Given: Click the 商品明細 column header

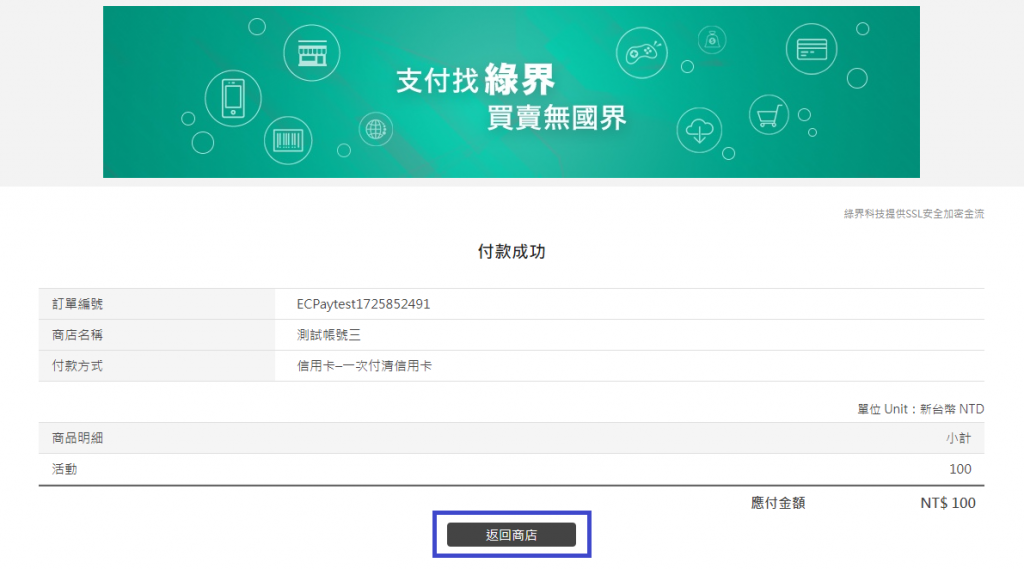Looking at the screenshot, I should click(x=77, y=438).
